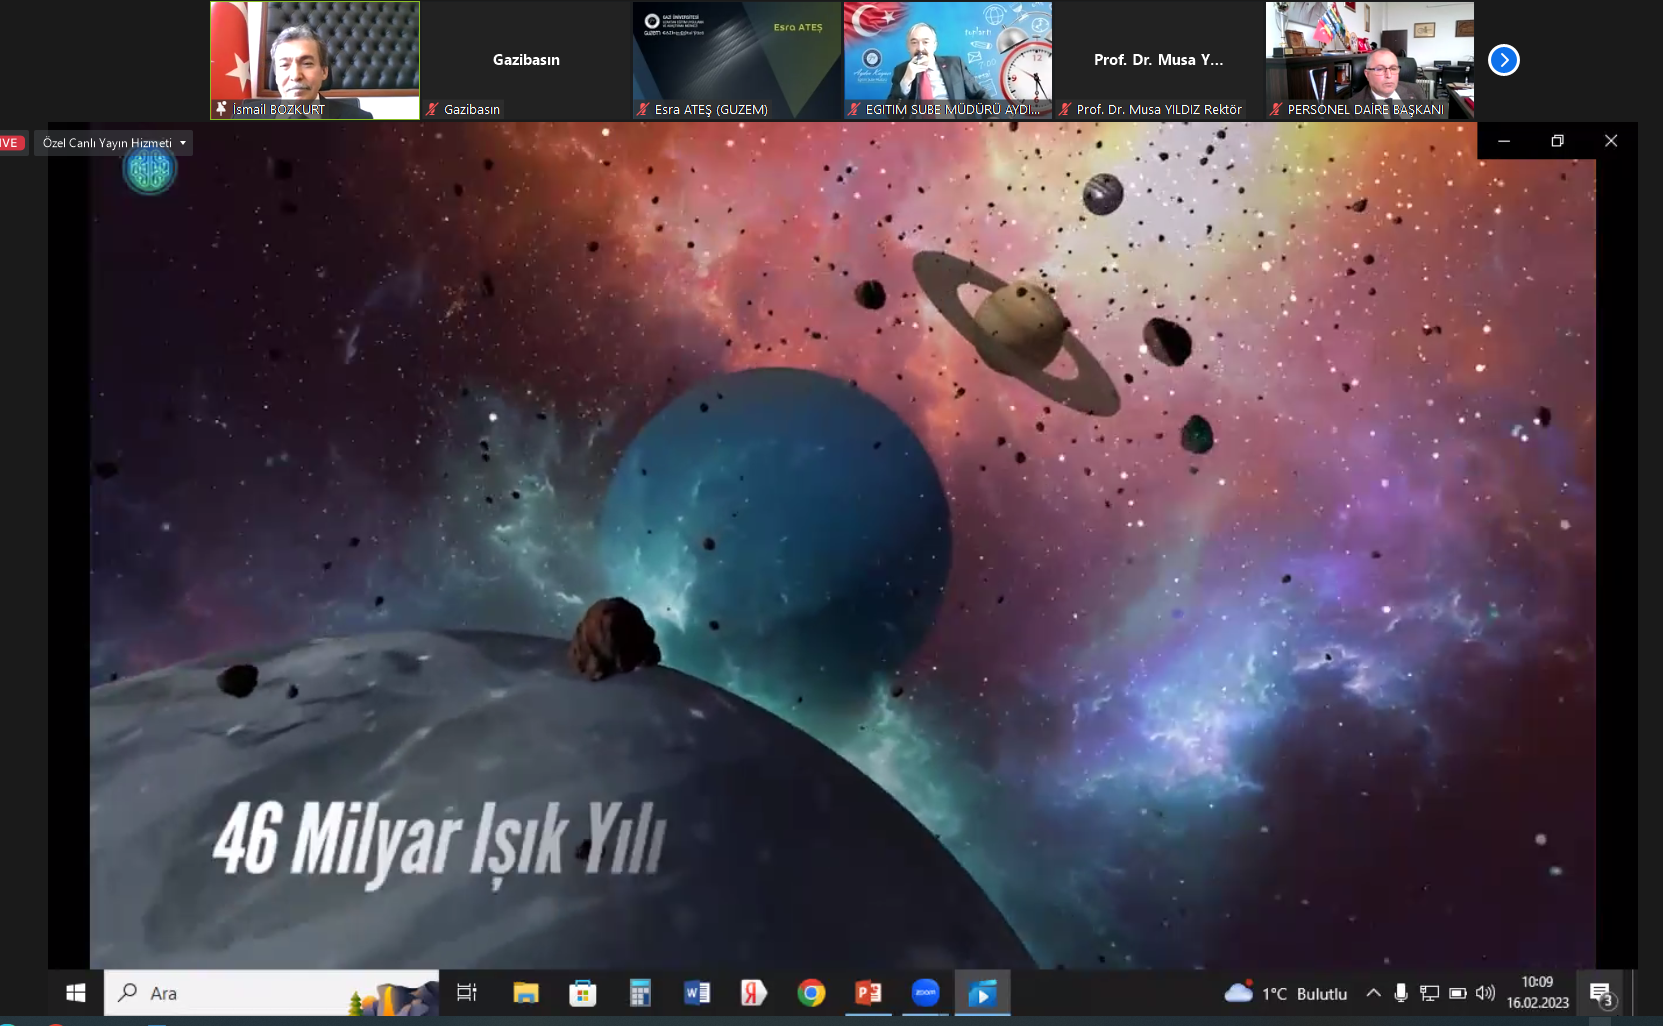Image resolution: width=1663 pixels, height=1026 pixels.
Task: Show next page of participant thumbnails
Action: coord(1503,60)
